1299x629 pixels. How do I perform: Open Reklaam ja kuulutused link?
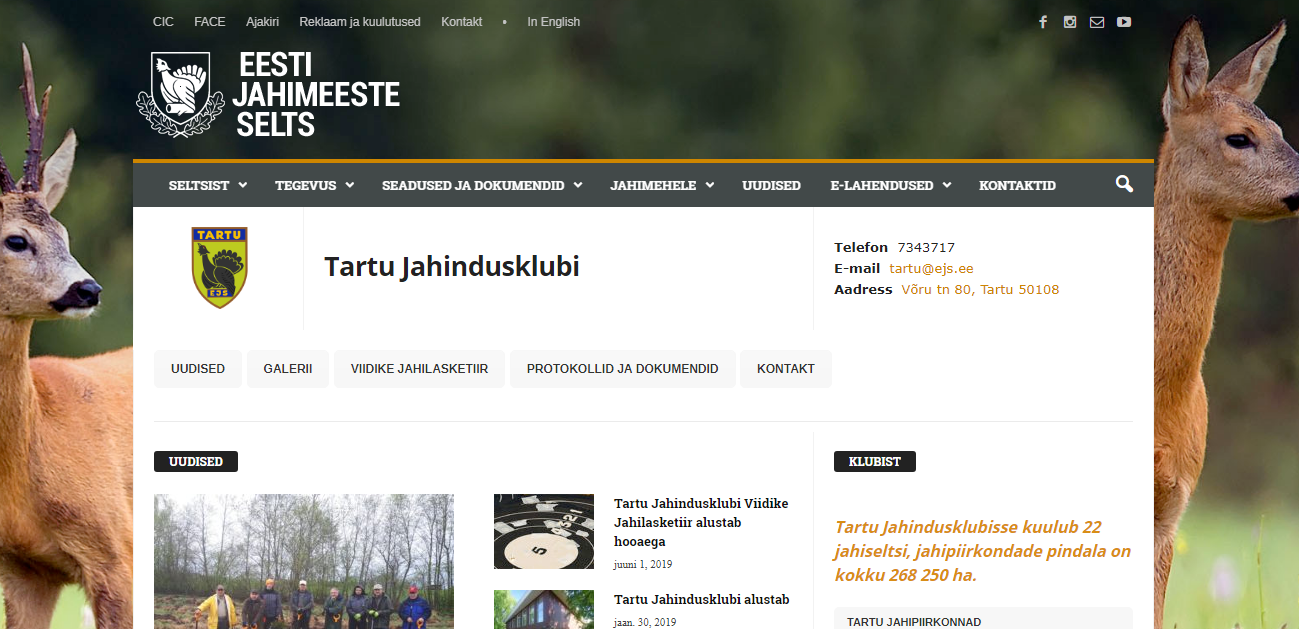pos(360,22)
